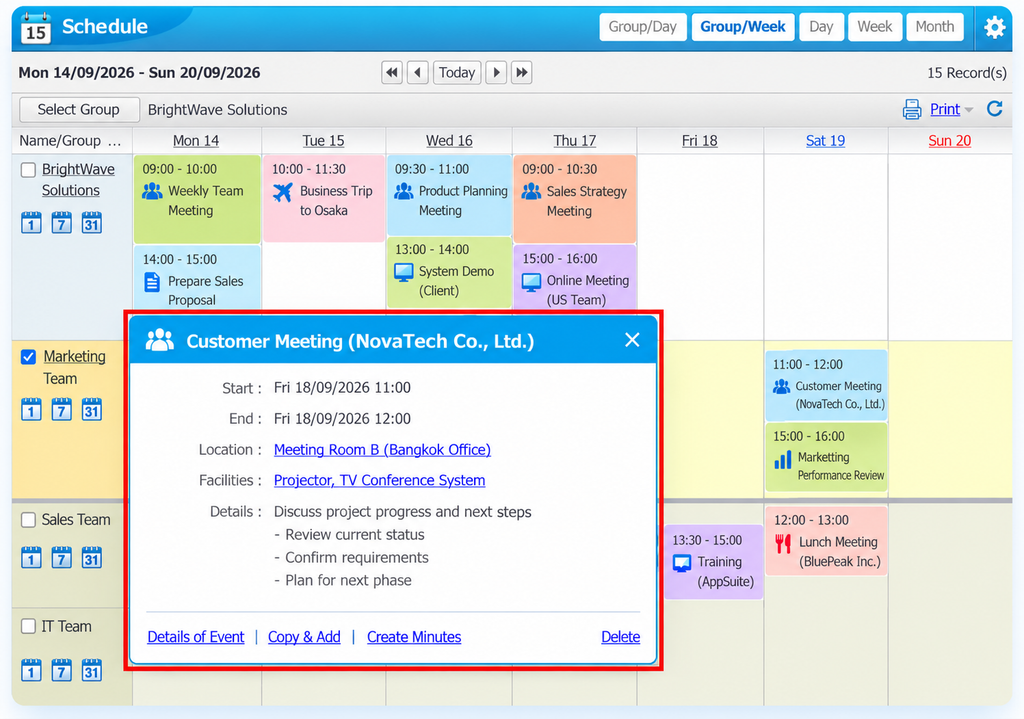Open IT Team month view calendar icon
Image resolution: width=1024 pixels, height=719 pixels.
click(91, 670)
